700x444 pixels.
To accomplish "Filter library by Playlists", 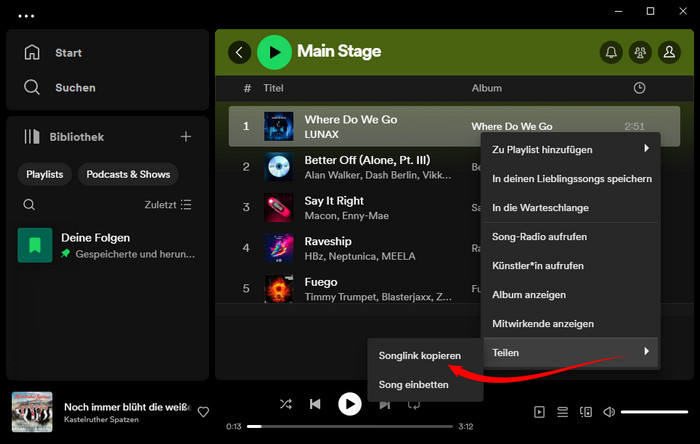I will click(x=45, y=174).
